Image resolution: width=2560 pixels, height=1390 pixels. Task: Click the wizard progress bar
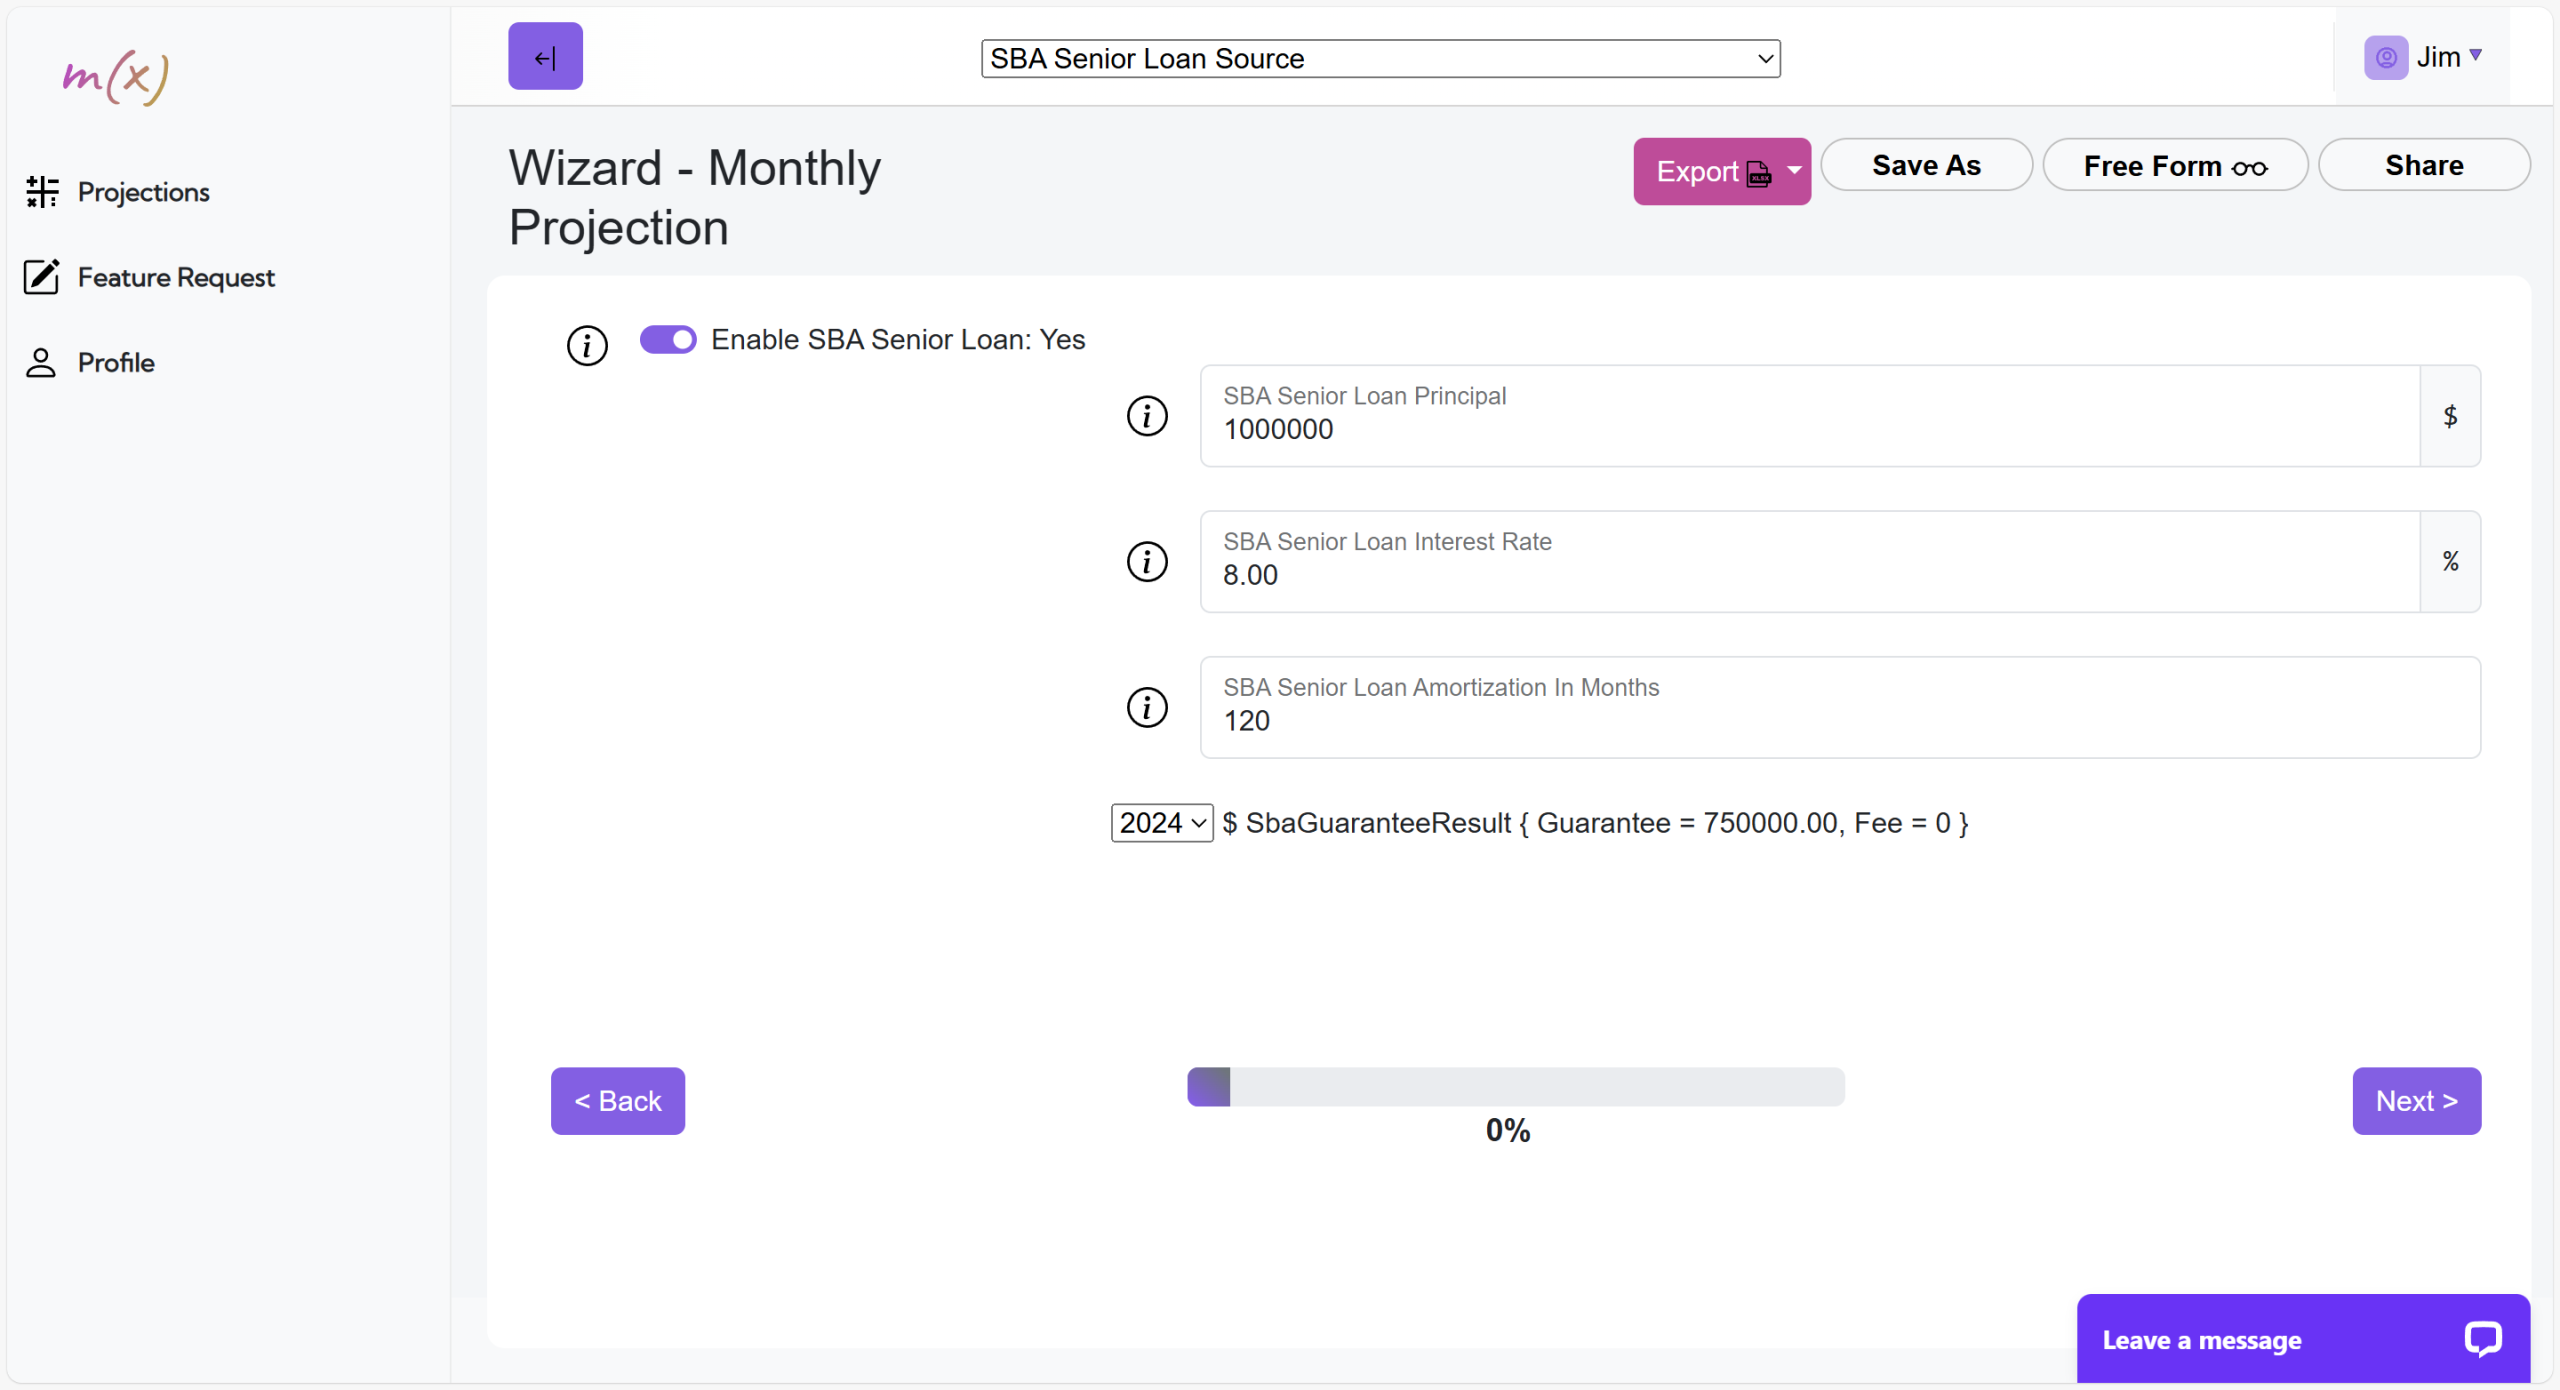tap(1516, 1087)
